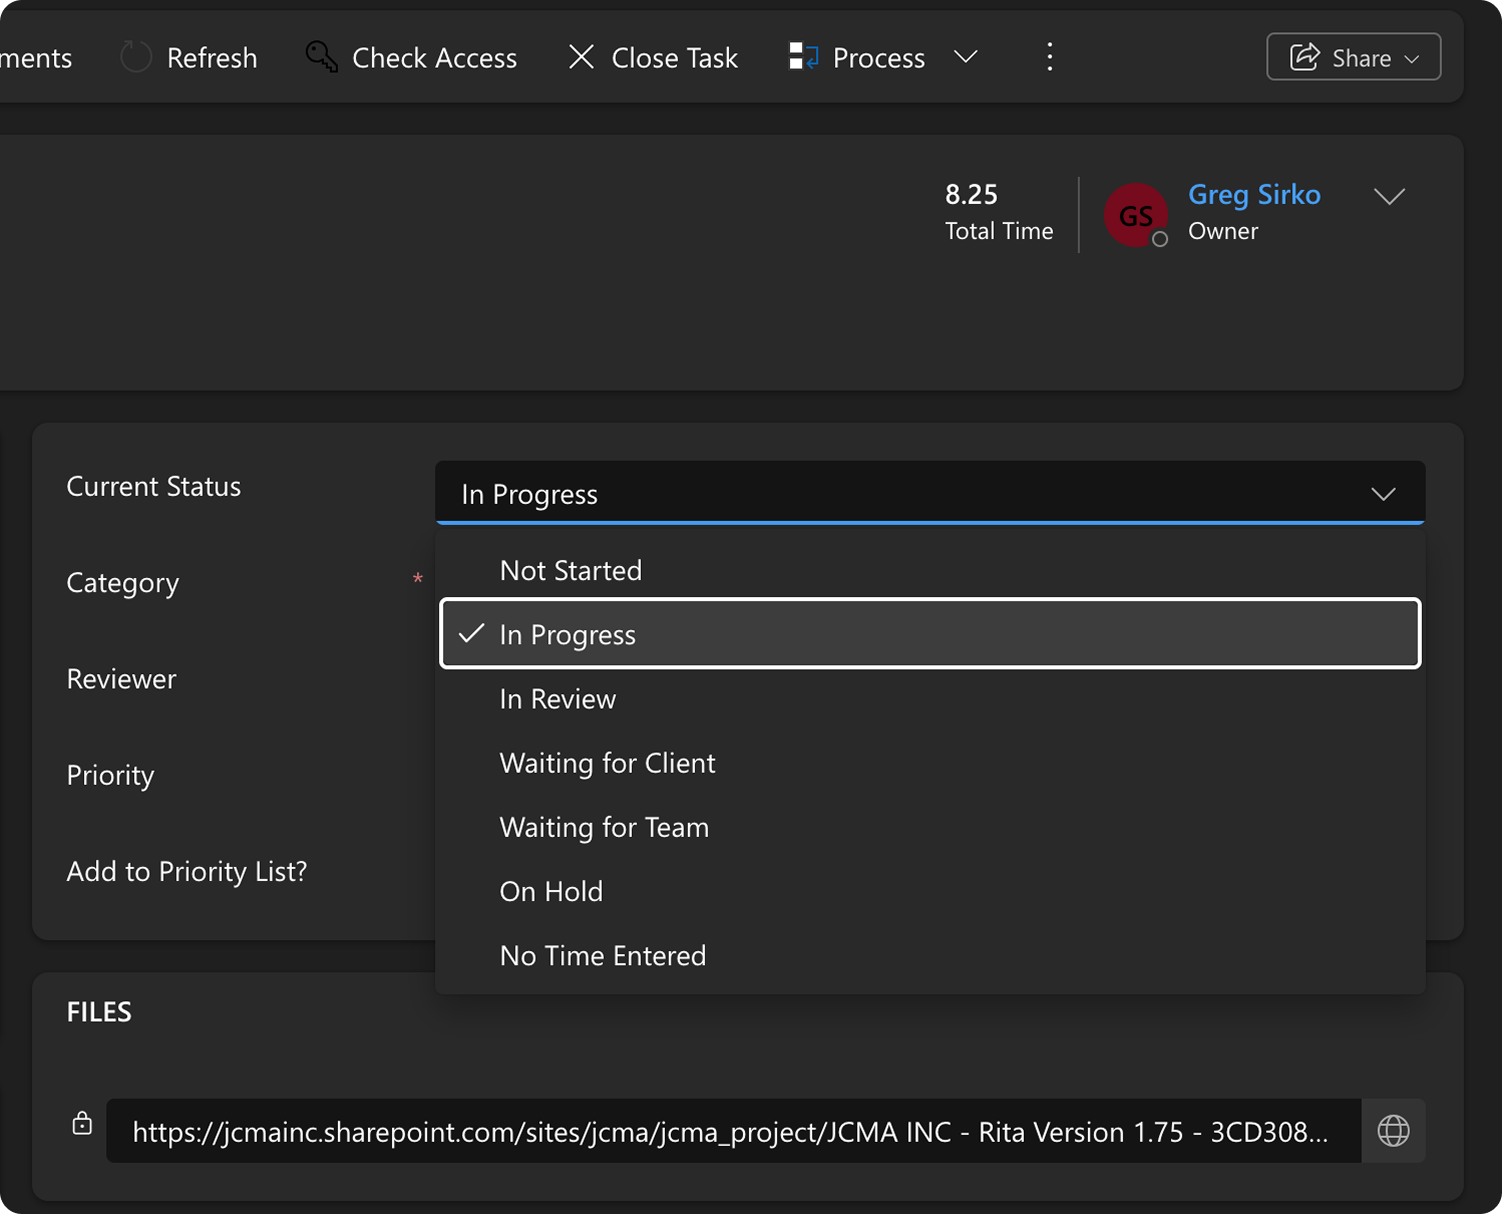Click the Refresh circular arrow icon
Viewport: 1502px width, 1214px height.
[136, 57]
